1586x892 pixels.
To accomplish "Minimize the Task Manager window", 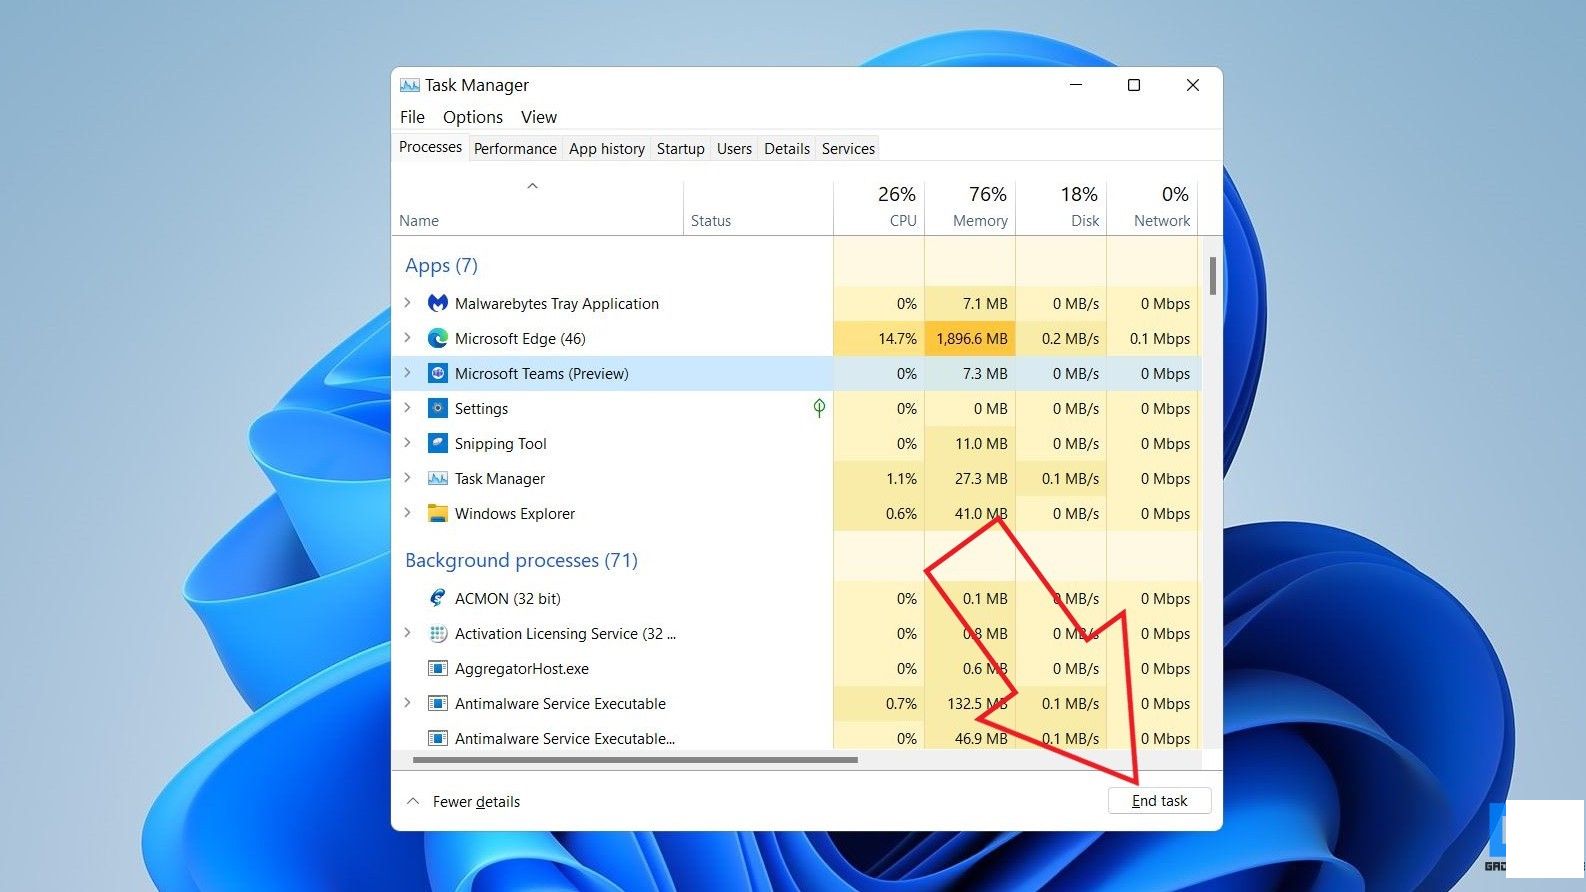I will [x=1076, y=85].
